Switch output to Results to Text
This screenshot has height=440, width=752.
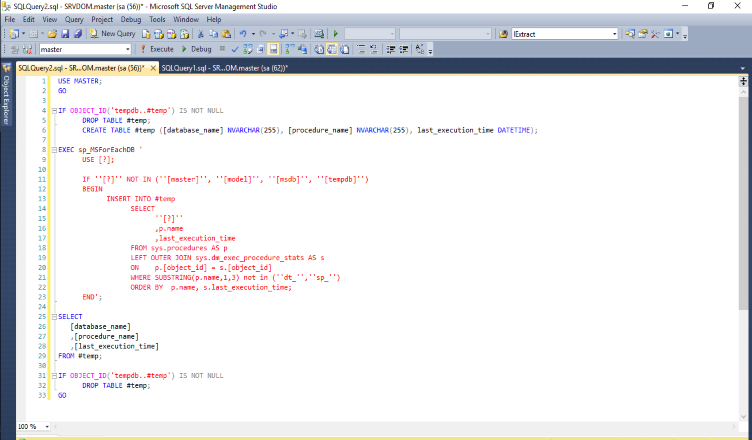[319, 49]
